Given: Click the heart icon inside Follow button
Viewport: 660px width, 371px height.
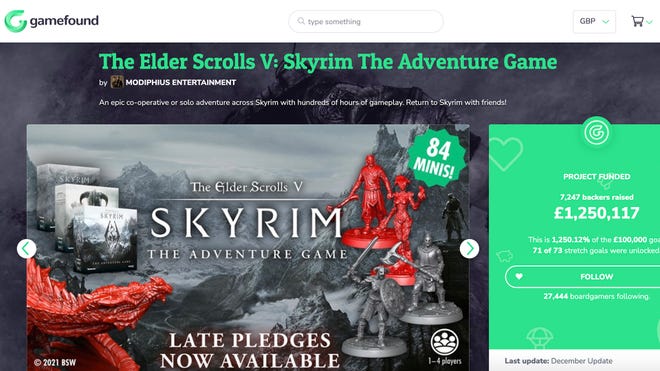Looking at the screenshot, I should (x=519, y=276).
